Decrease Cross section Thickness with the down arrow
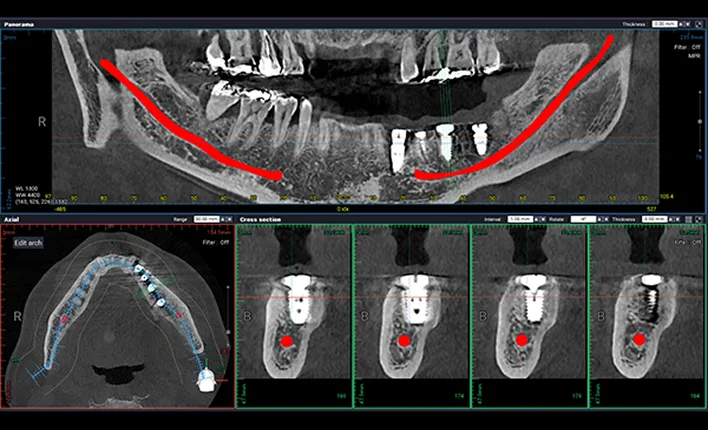Screen dimensions: 708x430 pyautogui.click(x=678, y=219)
